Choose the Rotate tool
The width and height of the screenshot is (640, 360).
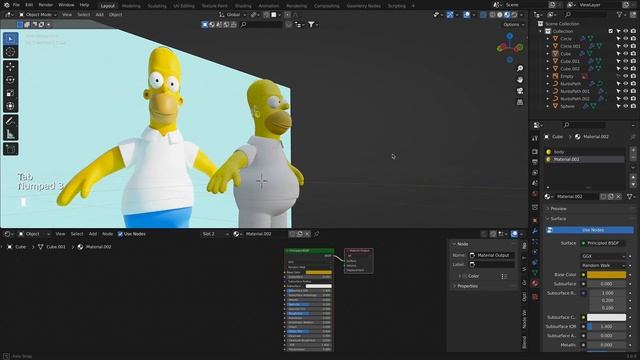(11, 80)
